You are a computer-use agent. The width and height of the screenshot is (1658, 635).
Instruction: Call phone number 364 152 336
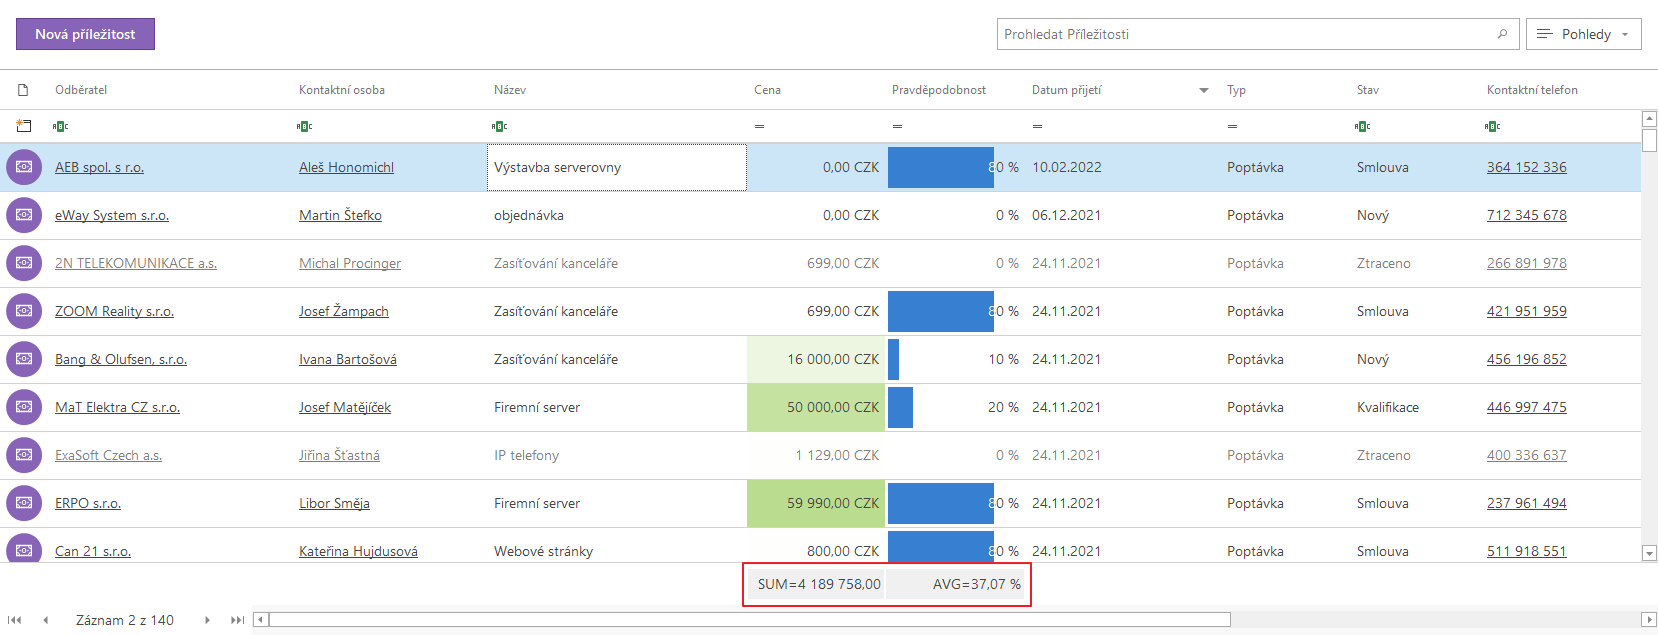(x=1527, y=167)
